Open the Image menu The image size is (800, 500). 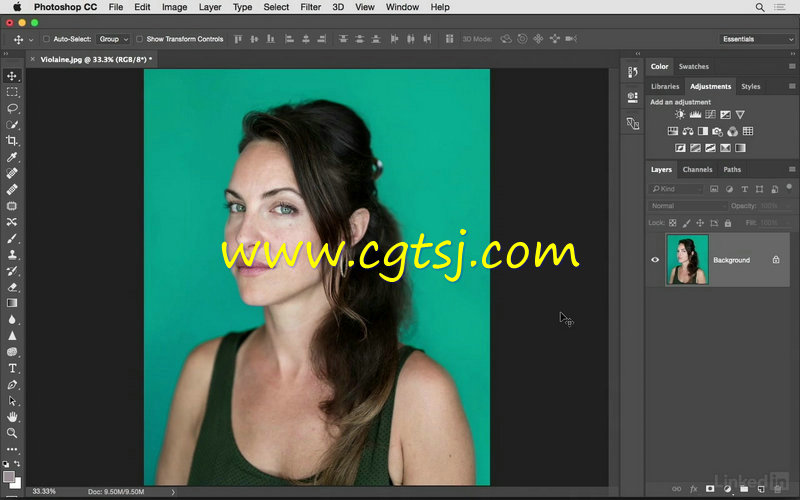[x=174, y=7]
